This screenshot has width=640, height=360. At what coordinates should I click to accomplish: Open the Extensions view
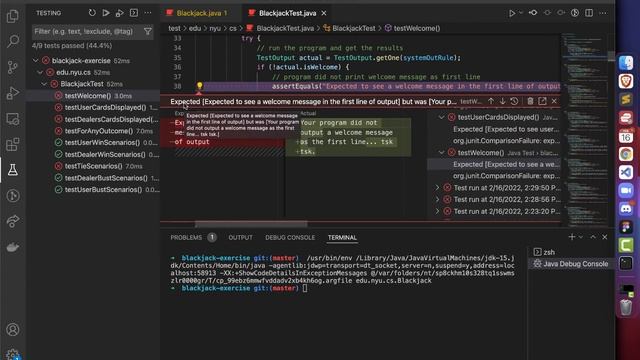coord(13,144)
